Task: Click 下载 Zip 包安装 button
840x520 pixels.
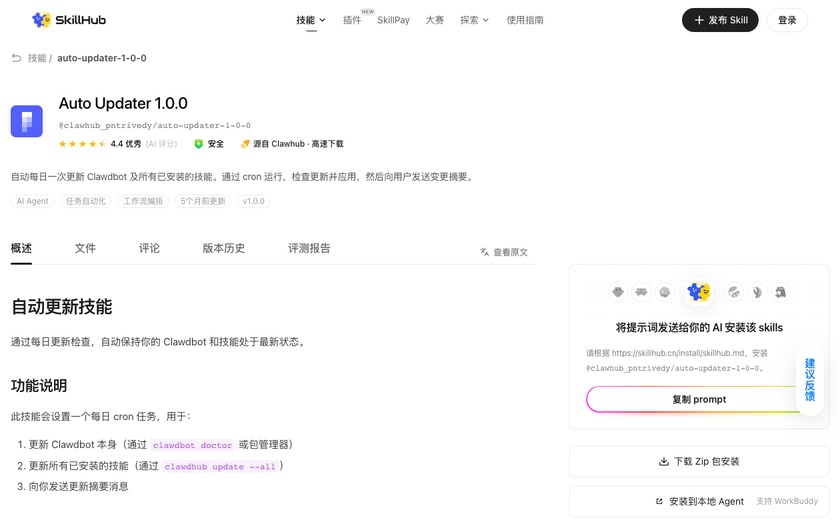Action: tap(699, 461)
